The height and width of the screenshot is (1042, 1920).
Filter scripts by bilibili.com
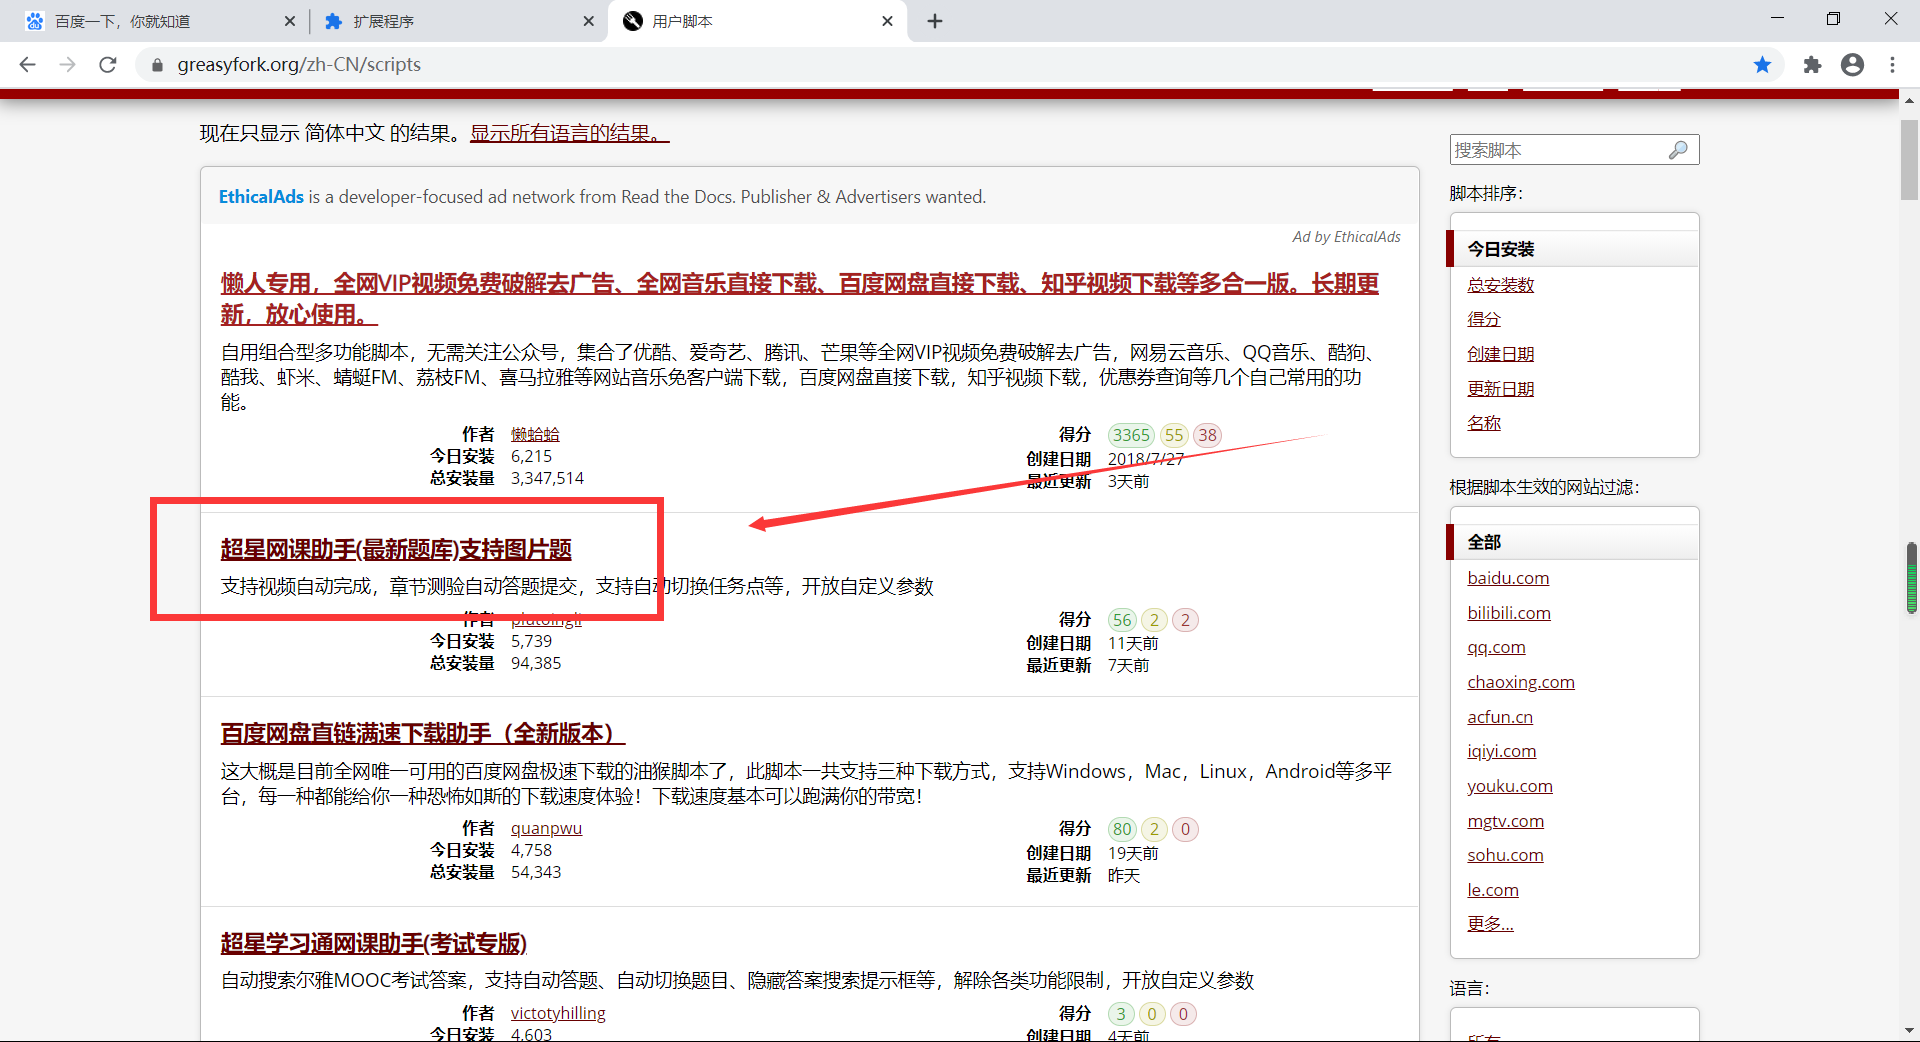(1509, 613)
